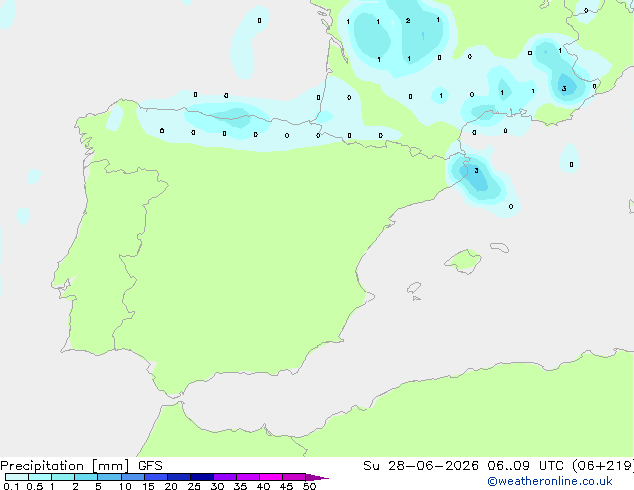Screen dimensions: 634x490
Task: Click the legend label '35'
Action: click(240, 486)
